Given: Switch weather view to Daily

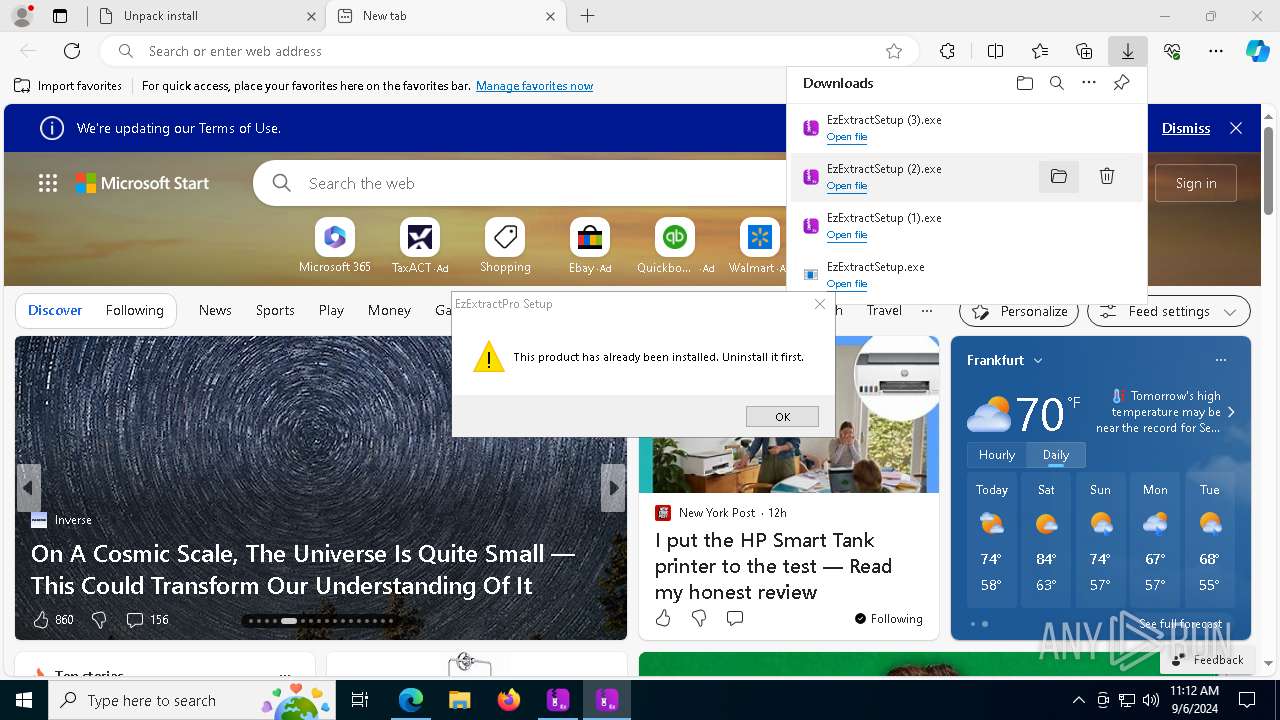Looking at the screenshot, I should [x=1056, y=455].
